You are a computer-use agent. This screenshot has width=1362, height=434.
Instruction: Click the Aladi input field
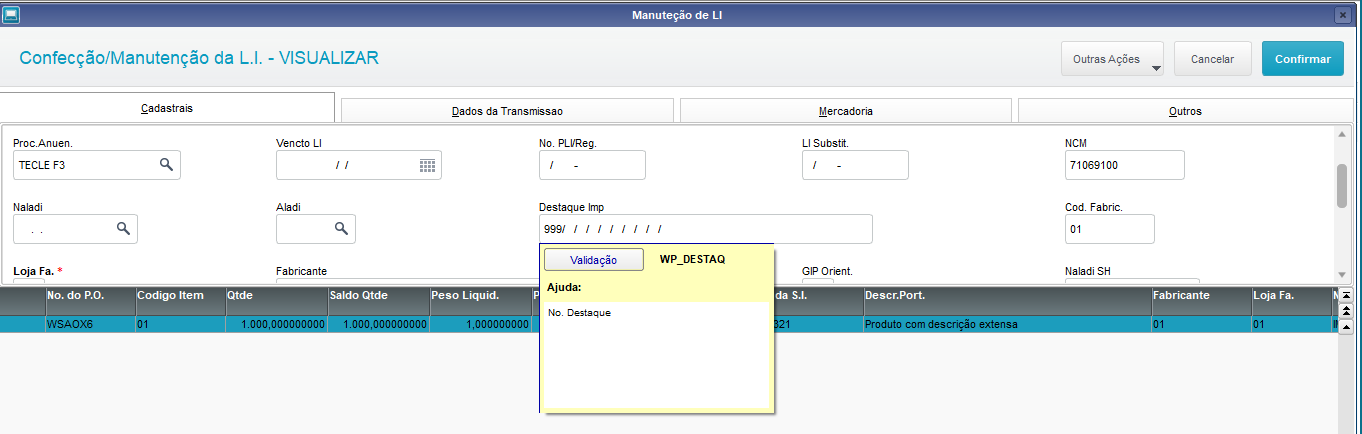316,229
